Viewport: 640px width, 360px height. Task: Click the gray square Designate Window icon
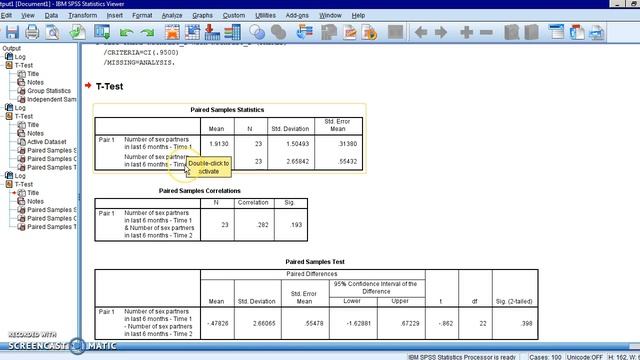pyautogui.click(x=395, y=32)
